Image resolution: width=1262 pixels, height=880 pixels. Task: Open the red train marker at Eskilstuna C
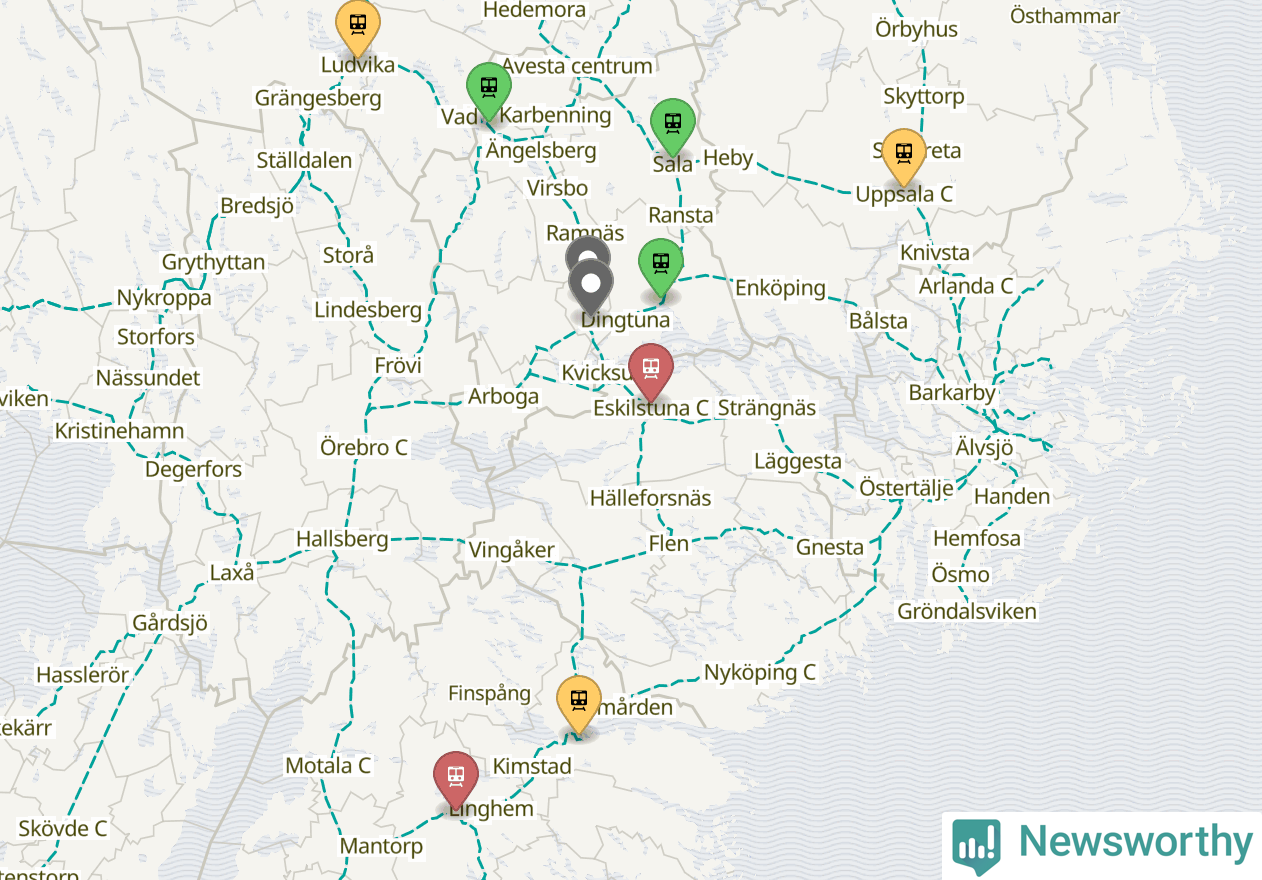pos(651,372)
